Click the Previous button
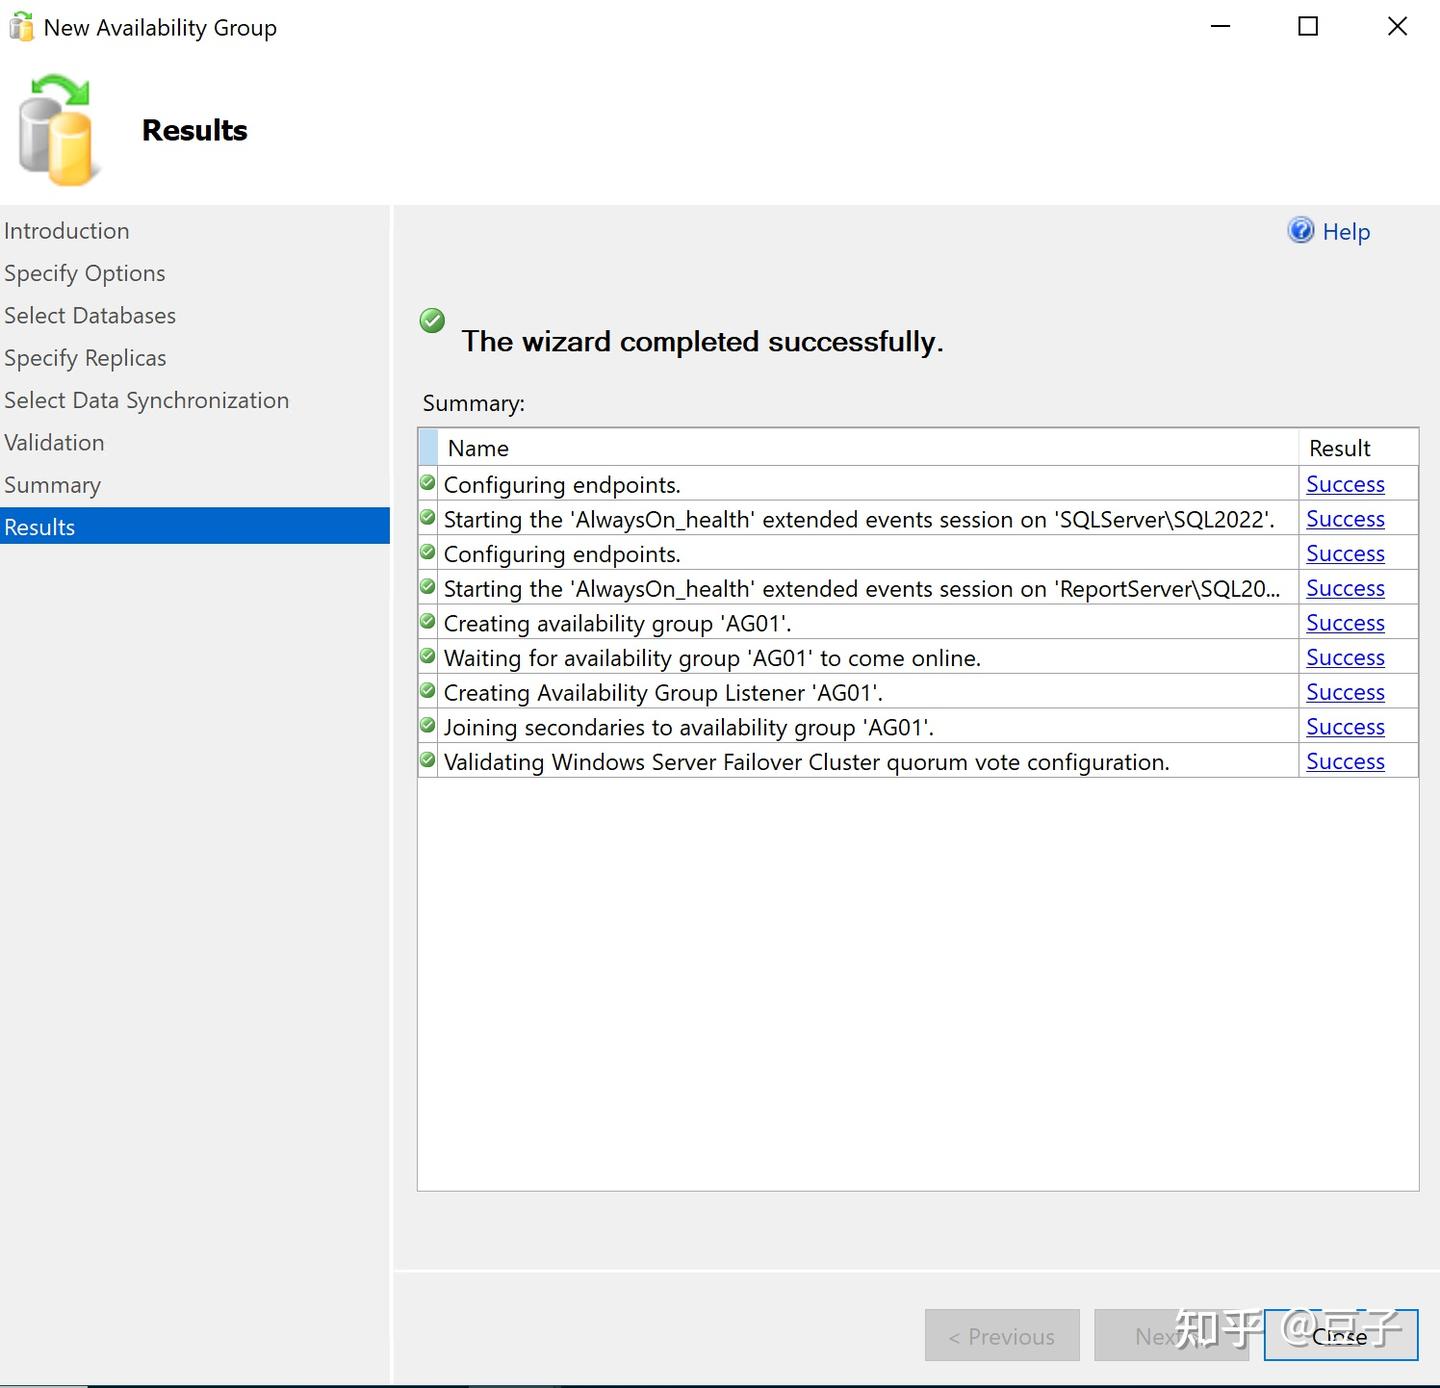 (1002, 1335)
